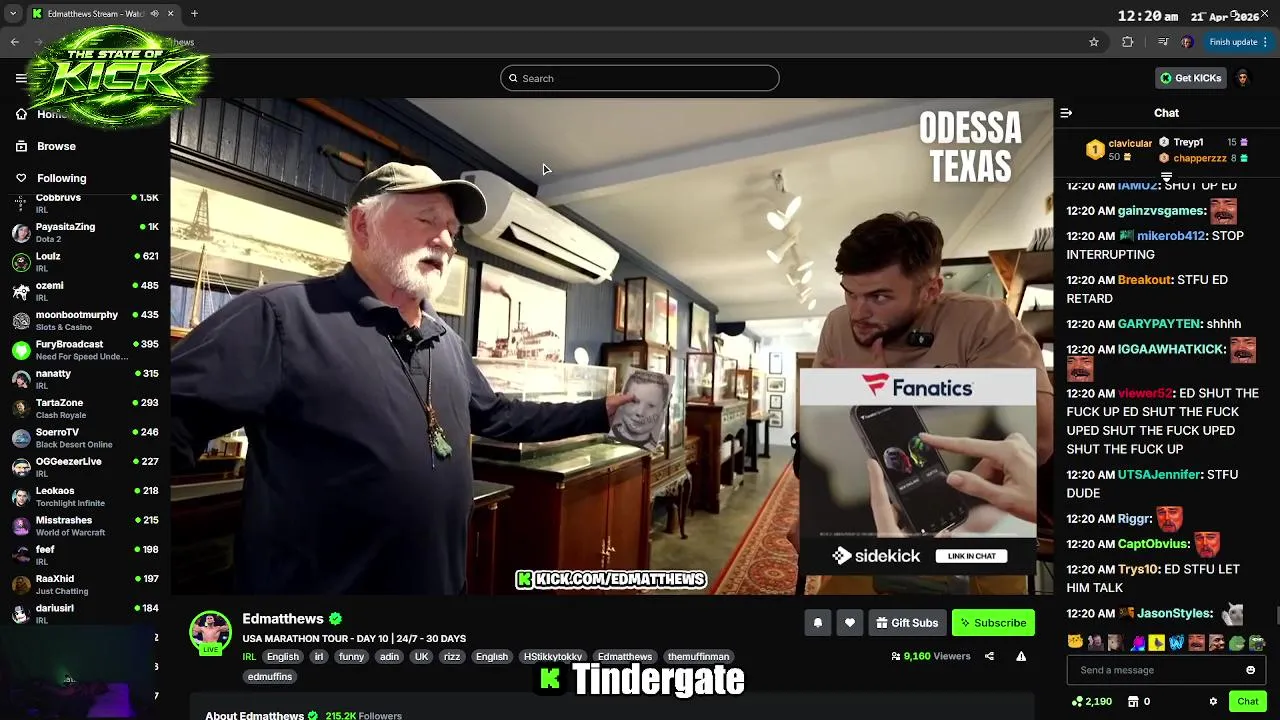Select the IRL category link
This screenshot has width=1280, height=720.
coord(249,657)
